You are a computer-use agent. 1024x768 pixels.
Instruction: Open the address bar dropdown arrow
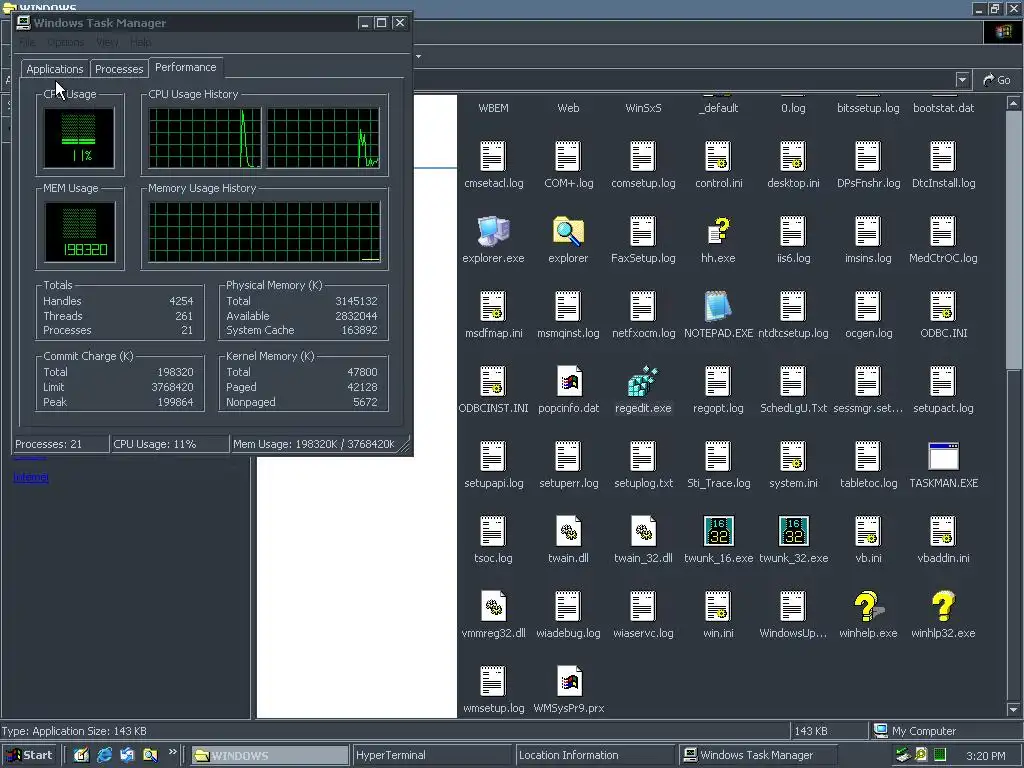point(962,80)
